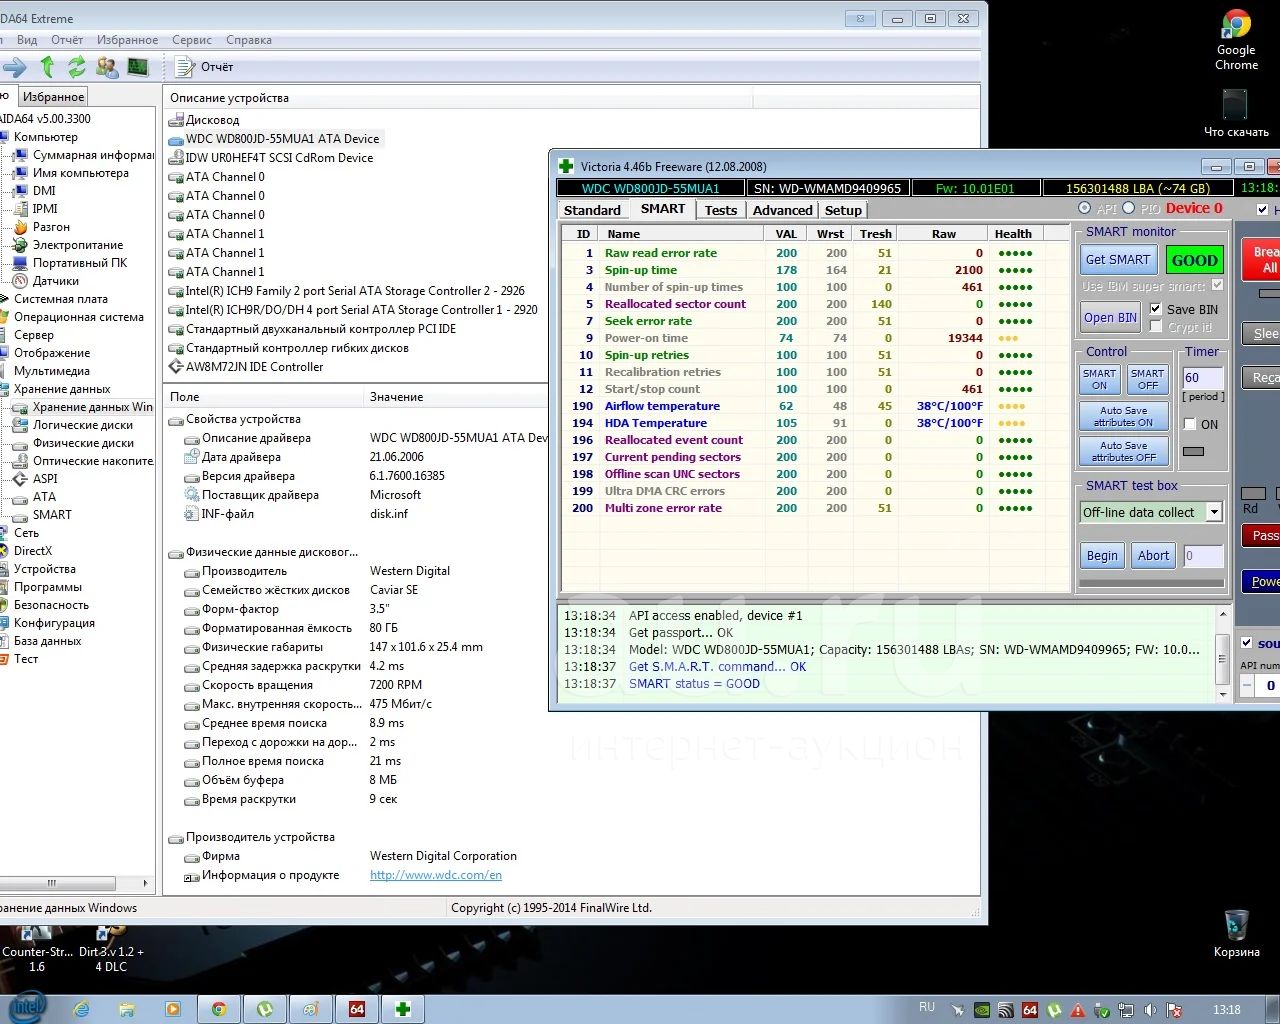The height and width of the screenshot is (1024, 1280).
Task: Click the Begin button in SMART test box
Action: [x=1102, y=556]
